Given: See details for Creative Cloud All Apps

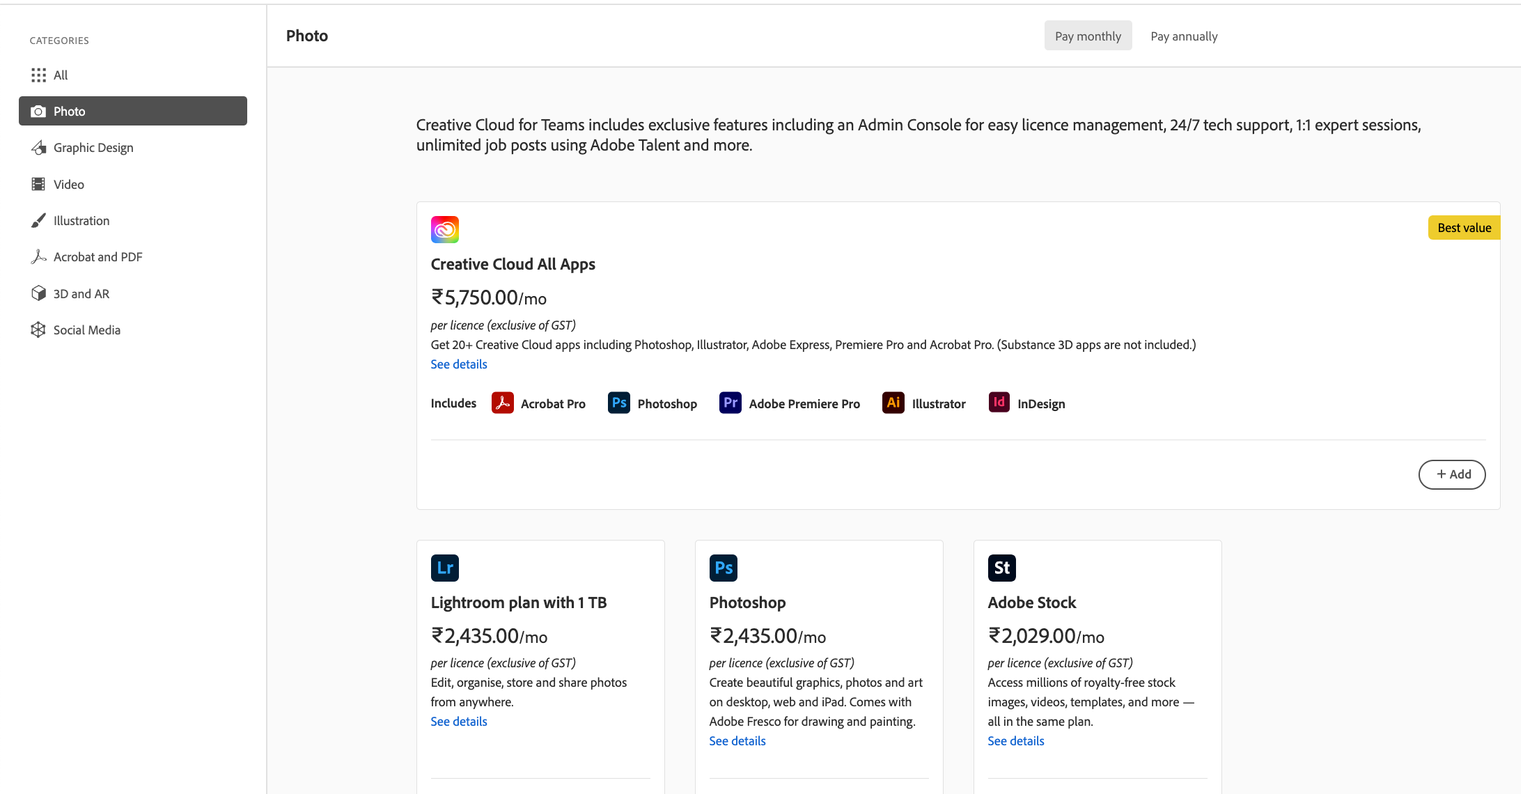Looking at the screenshot, I should click(459, 364).
